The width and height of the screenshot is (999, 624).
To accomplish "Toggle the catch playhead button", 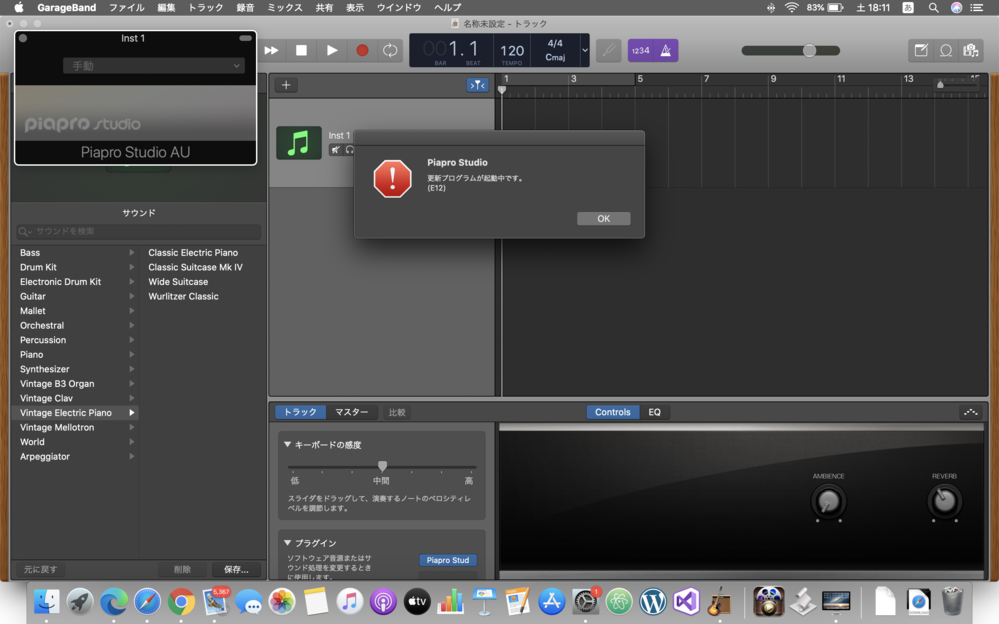I will click(477, 85).
